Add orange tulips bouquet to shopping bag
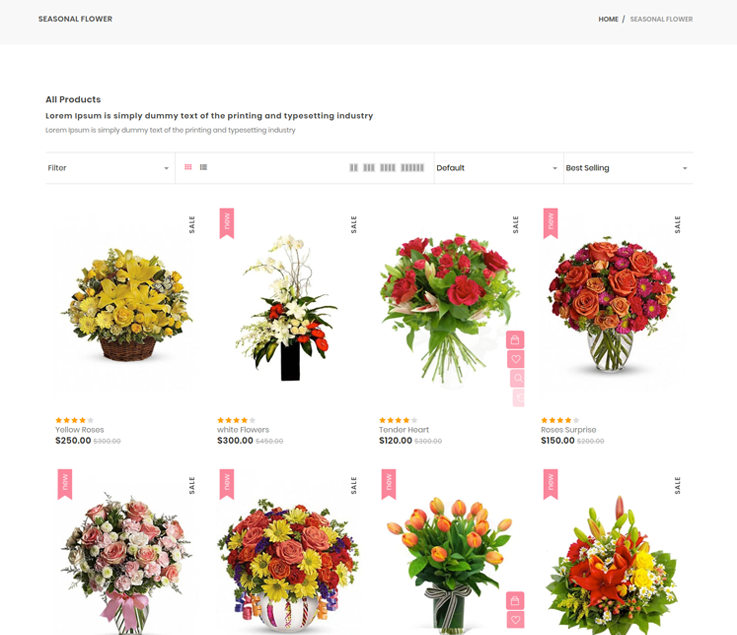 point(515,601)
